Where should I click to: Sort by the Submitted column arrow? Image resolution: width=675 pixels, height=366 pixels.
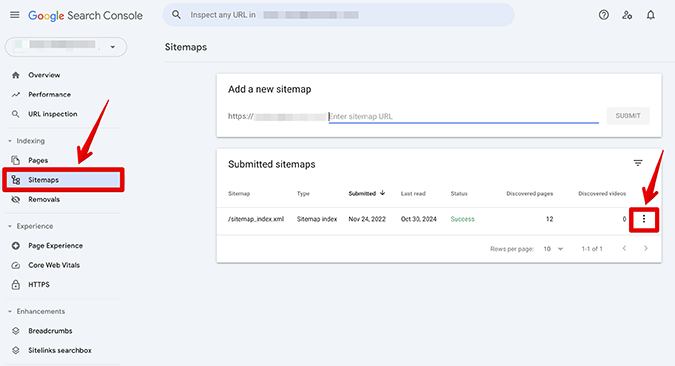[382, 193]
